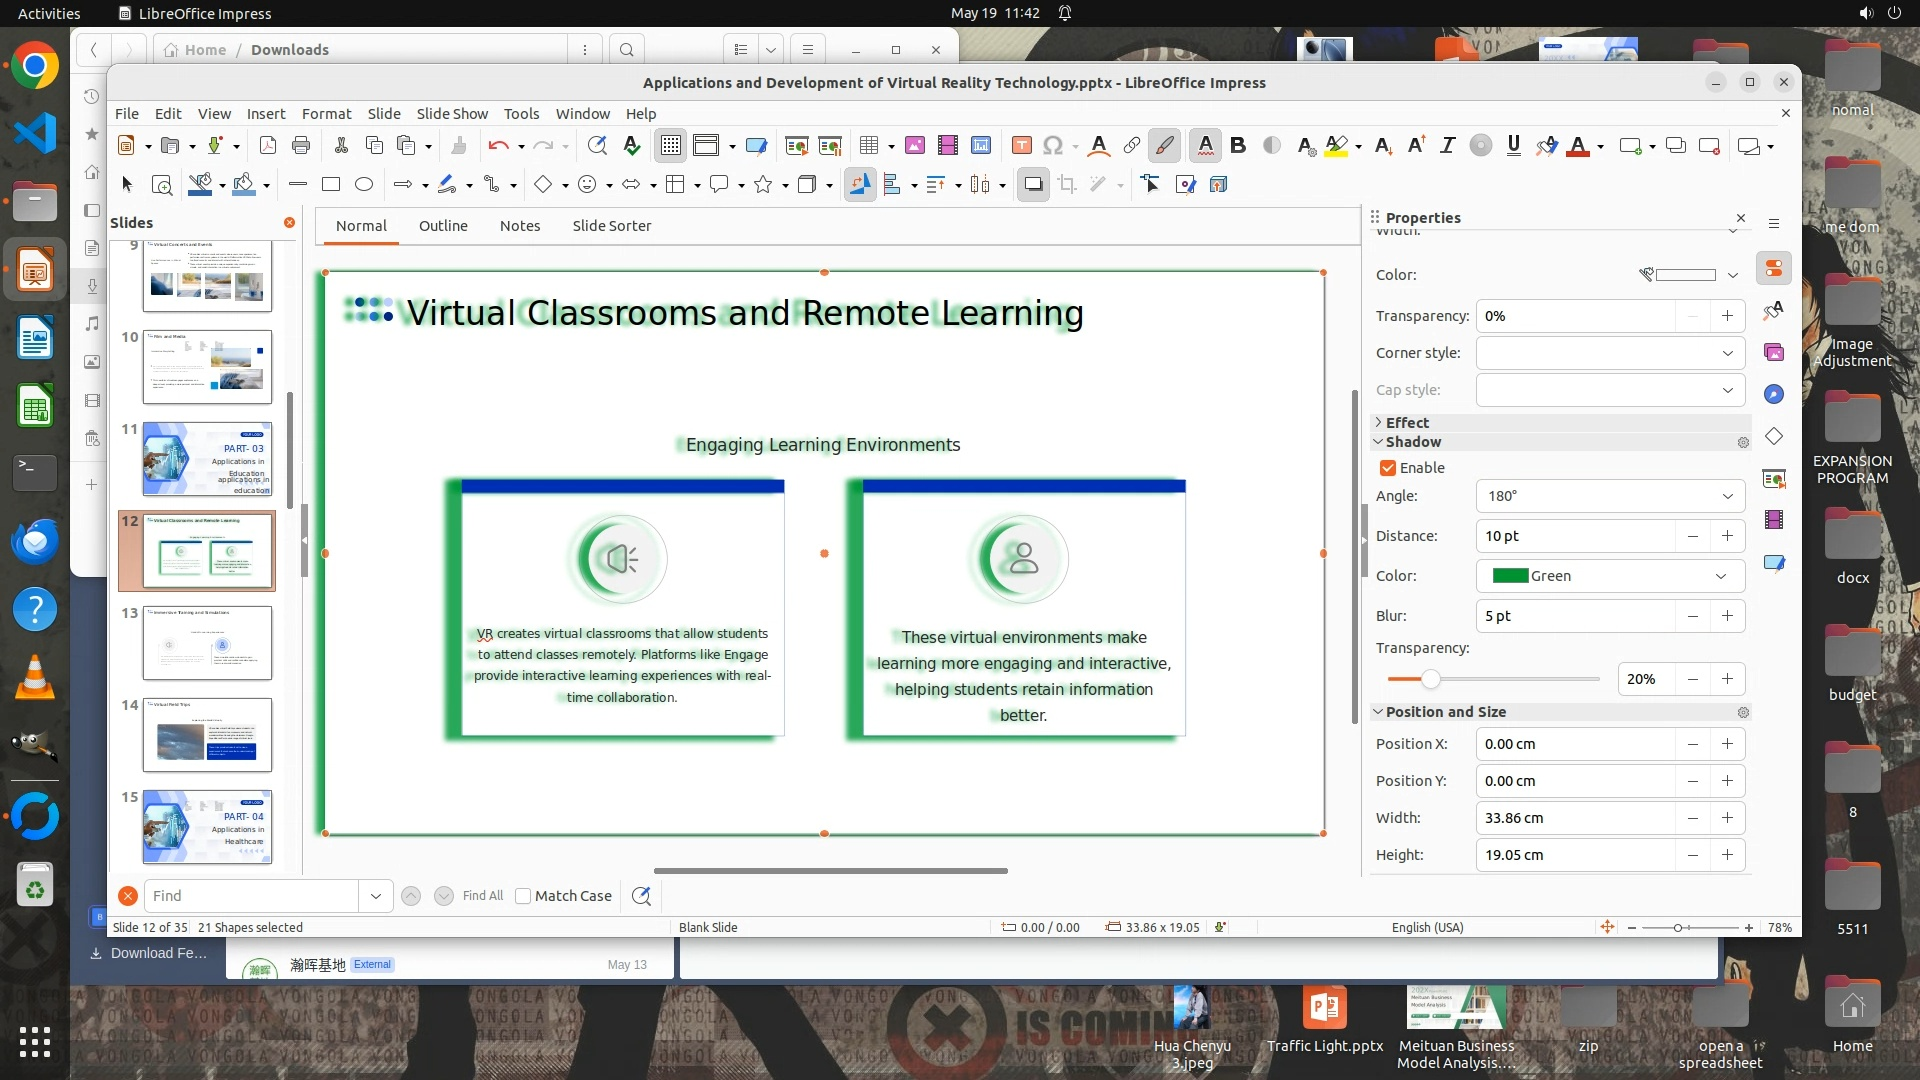
Task: Toggle the Display Grid icon
Action: (x=670, y=146)
